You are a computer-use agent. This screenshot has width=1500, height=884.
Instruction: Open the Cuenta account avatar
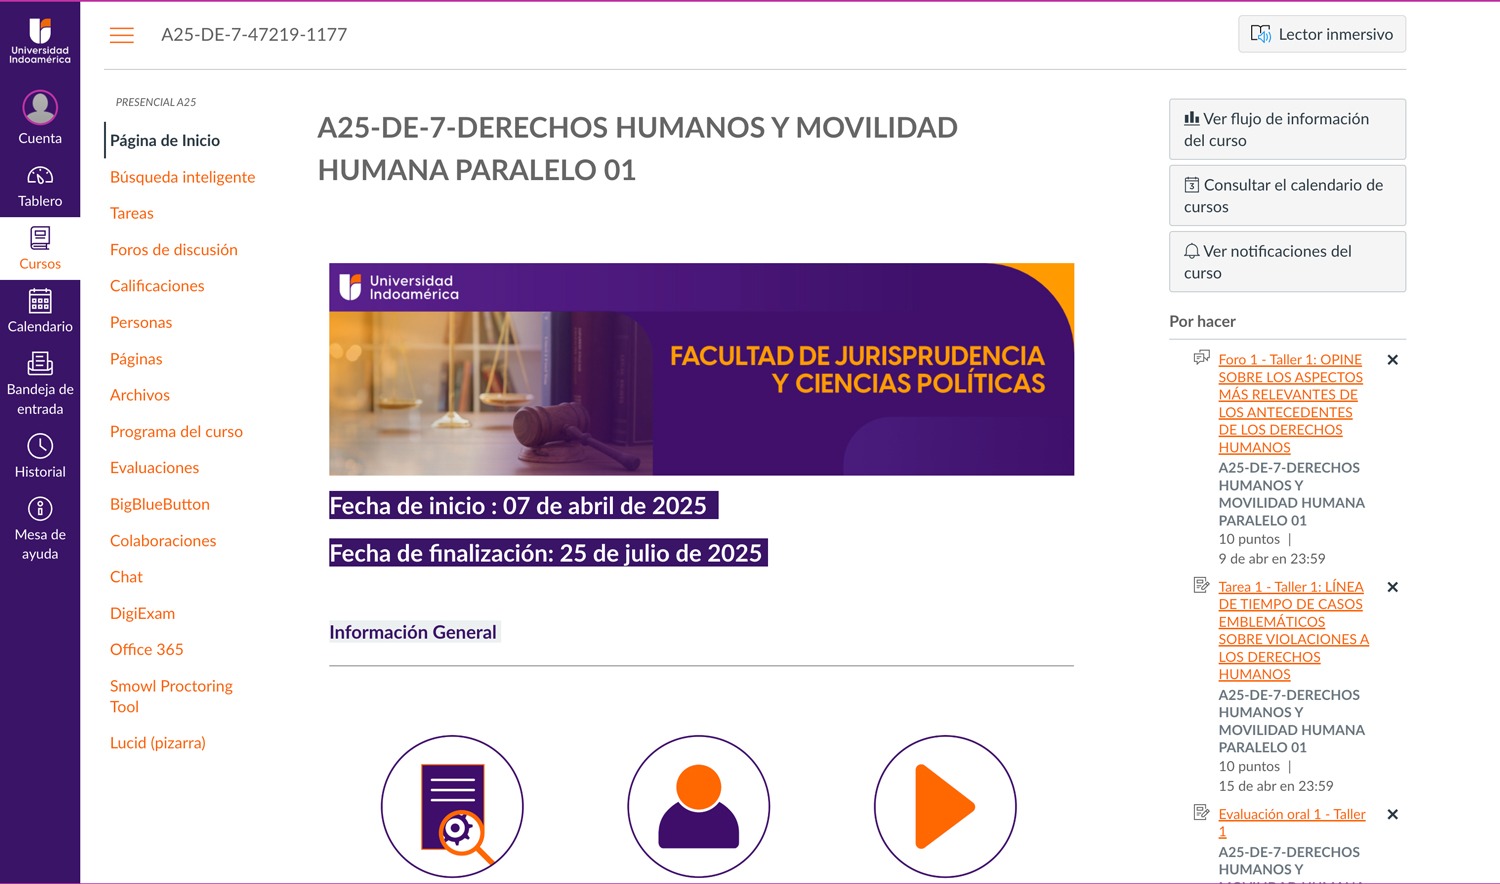(x=40, y=108)
